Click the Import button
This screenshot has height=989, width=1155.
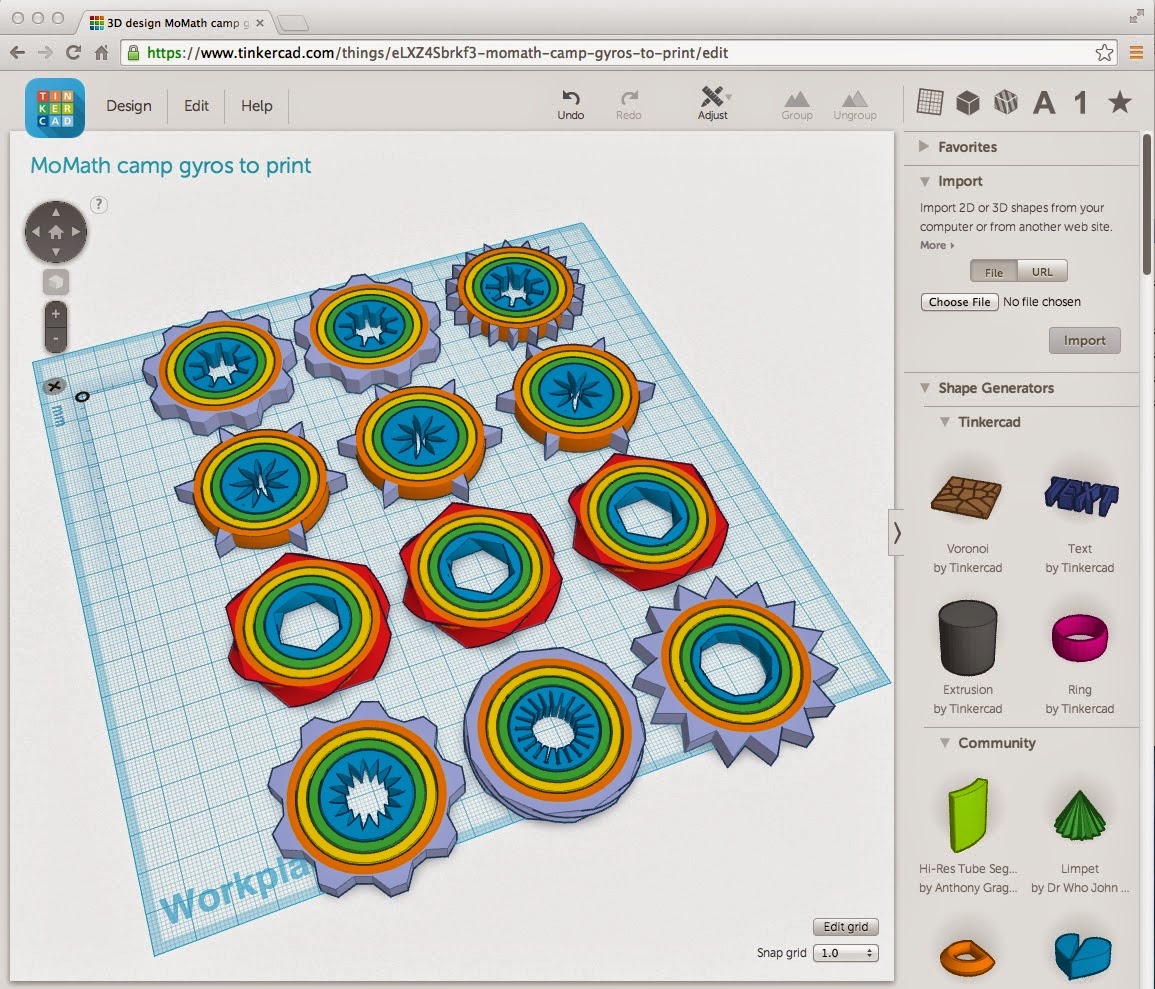[x=1084, y=340]
